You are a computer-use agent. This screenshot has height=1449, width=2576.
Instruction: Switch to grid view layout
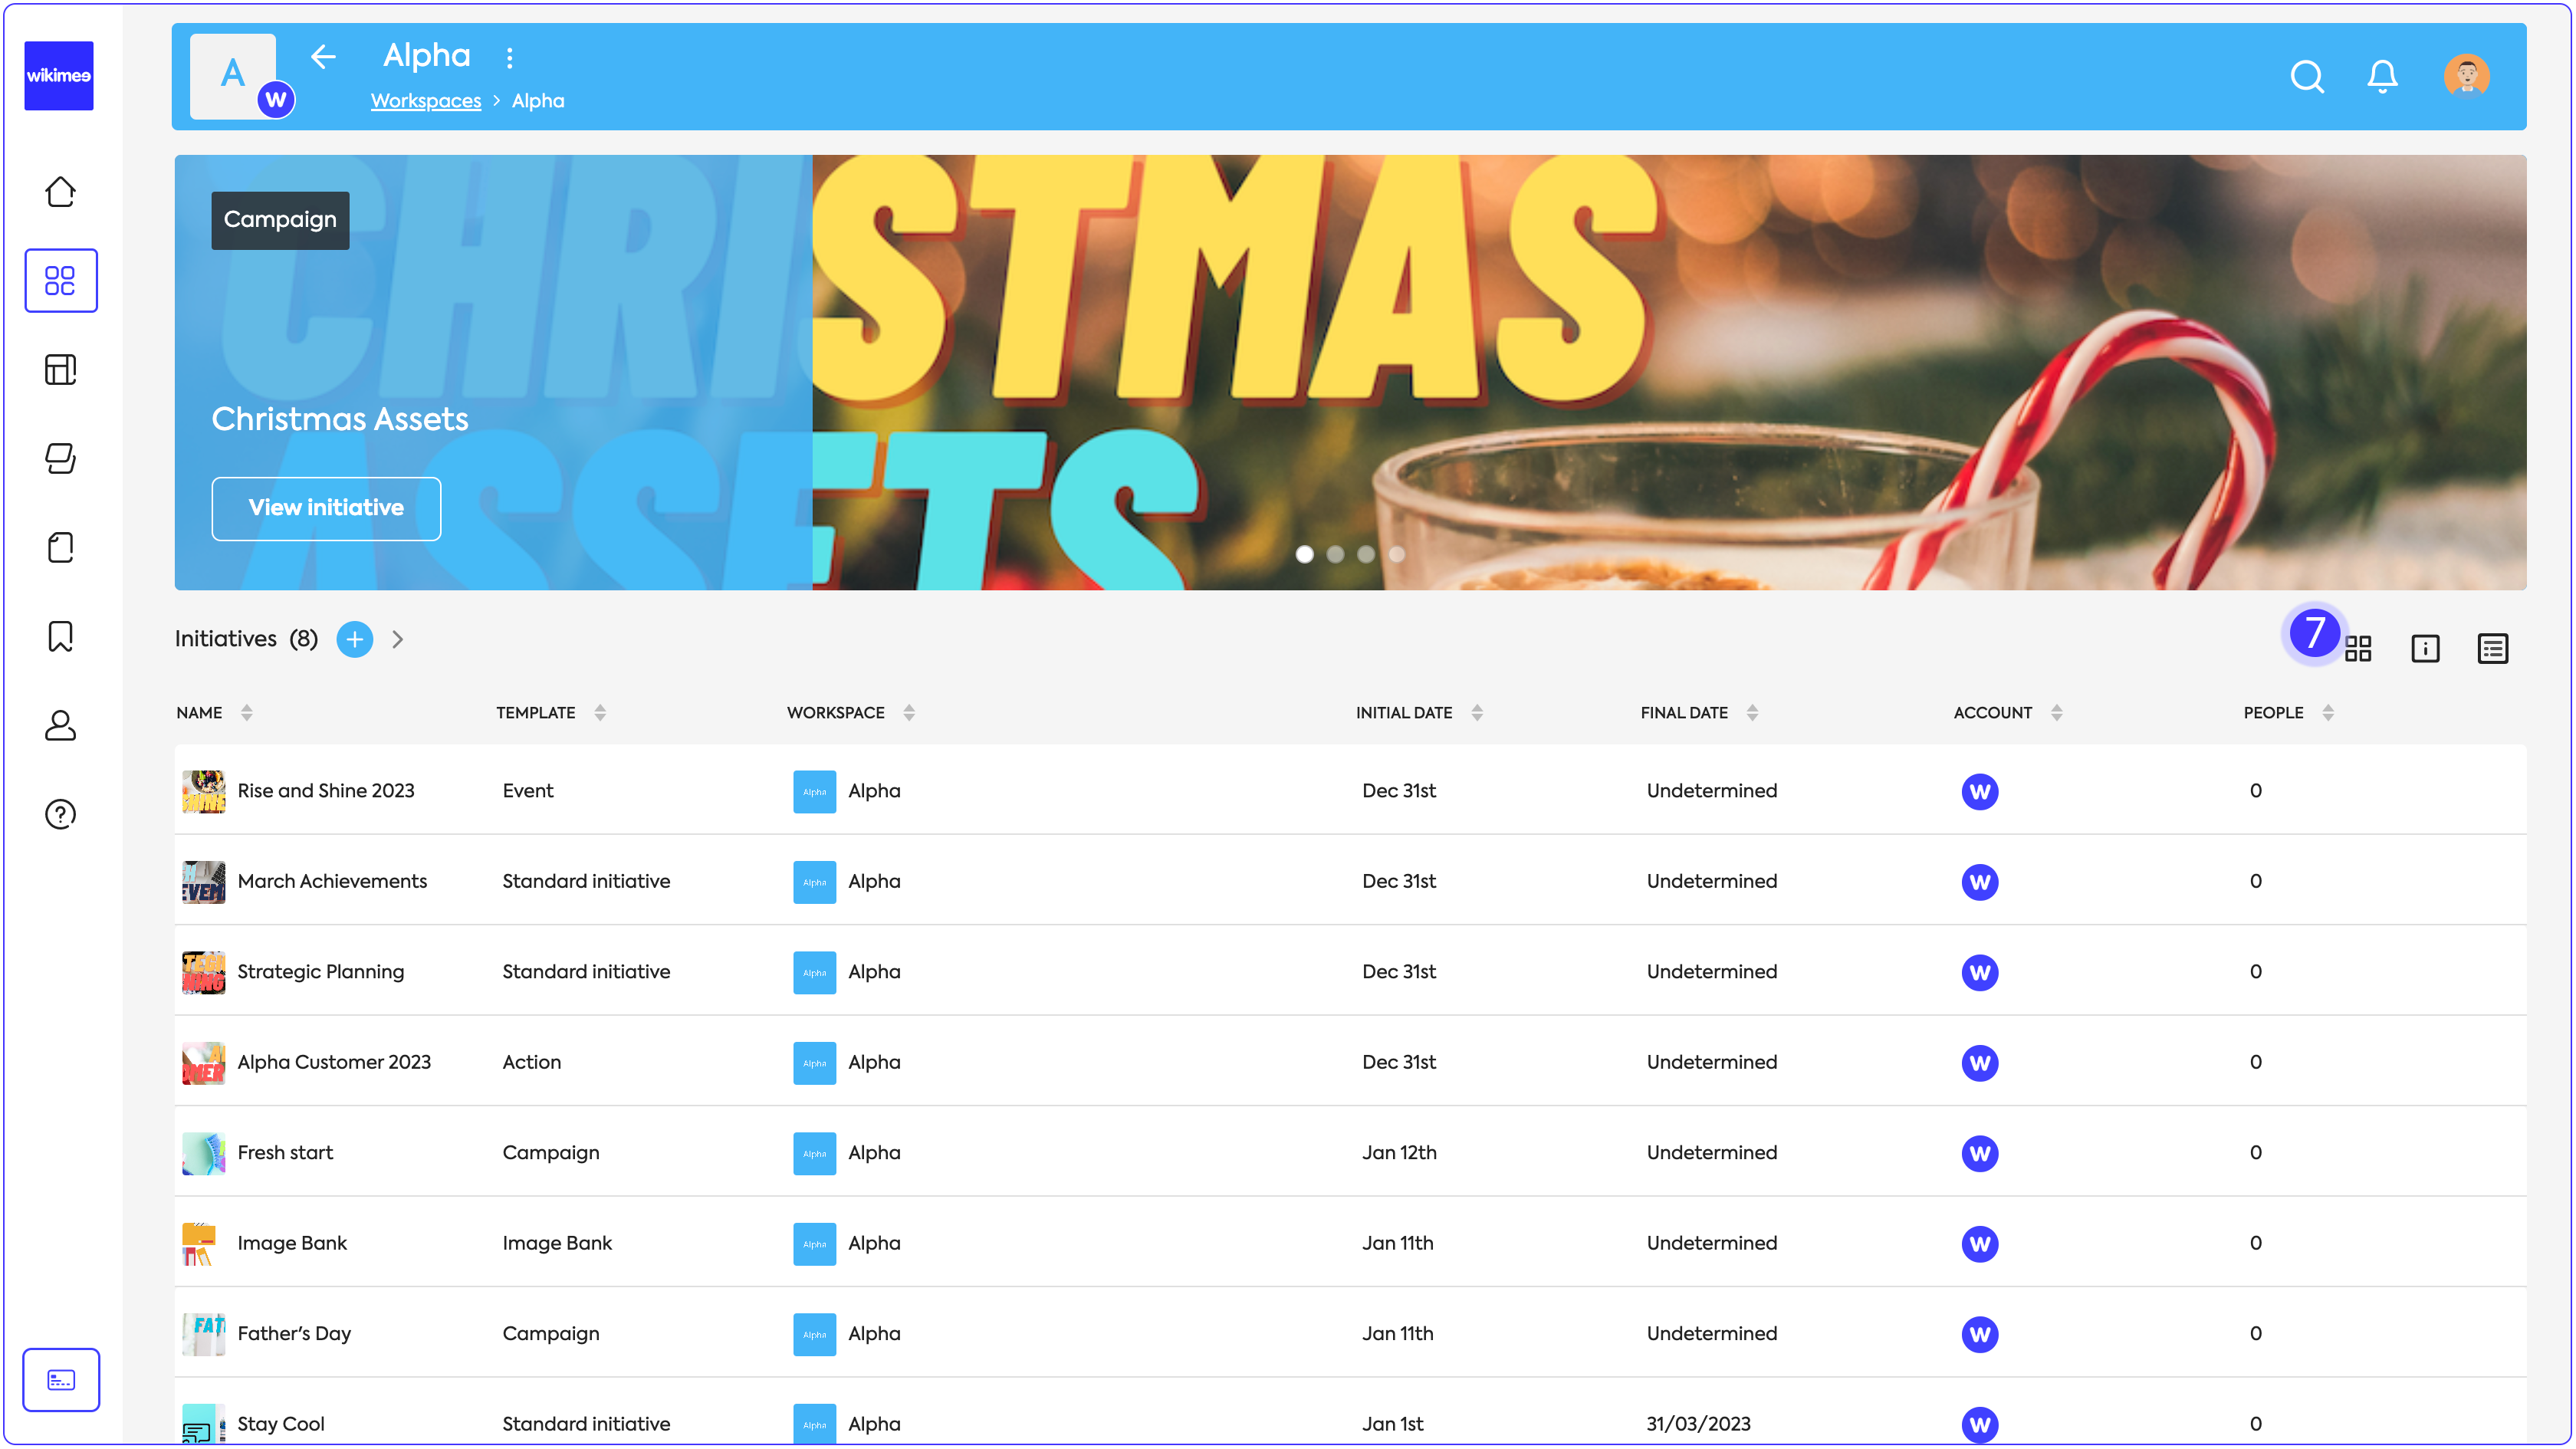(x=2358, y=648)
